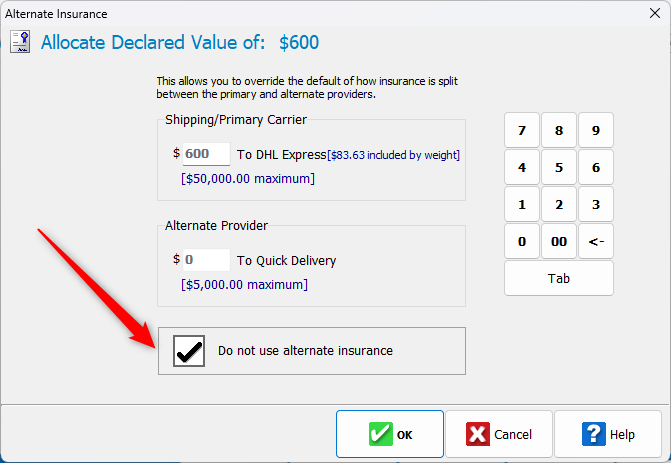Focus the DHL Express amount field
Viewport: 671px width, 463px height.
tap(205, 154)
